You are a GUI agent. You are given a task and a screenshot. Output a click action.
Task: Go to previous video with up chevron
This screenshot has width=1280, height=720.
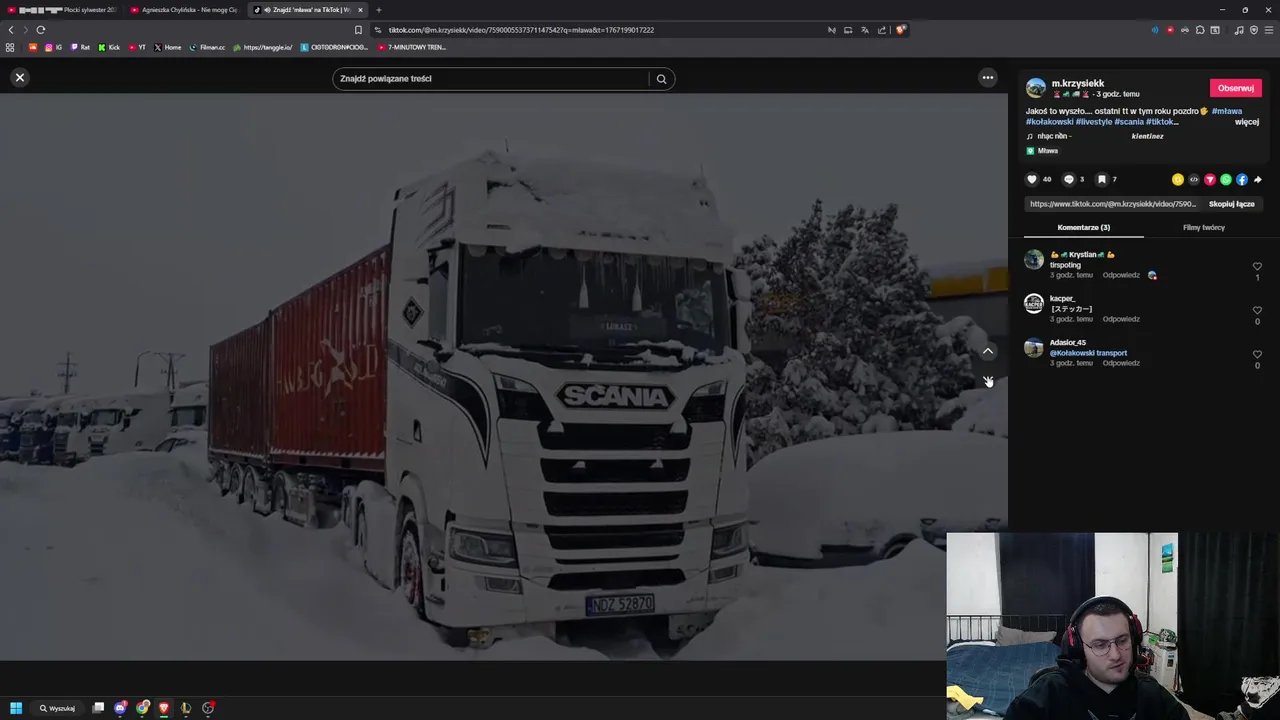tap(988, 351)
